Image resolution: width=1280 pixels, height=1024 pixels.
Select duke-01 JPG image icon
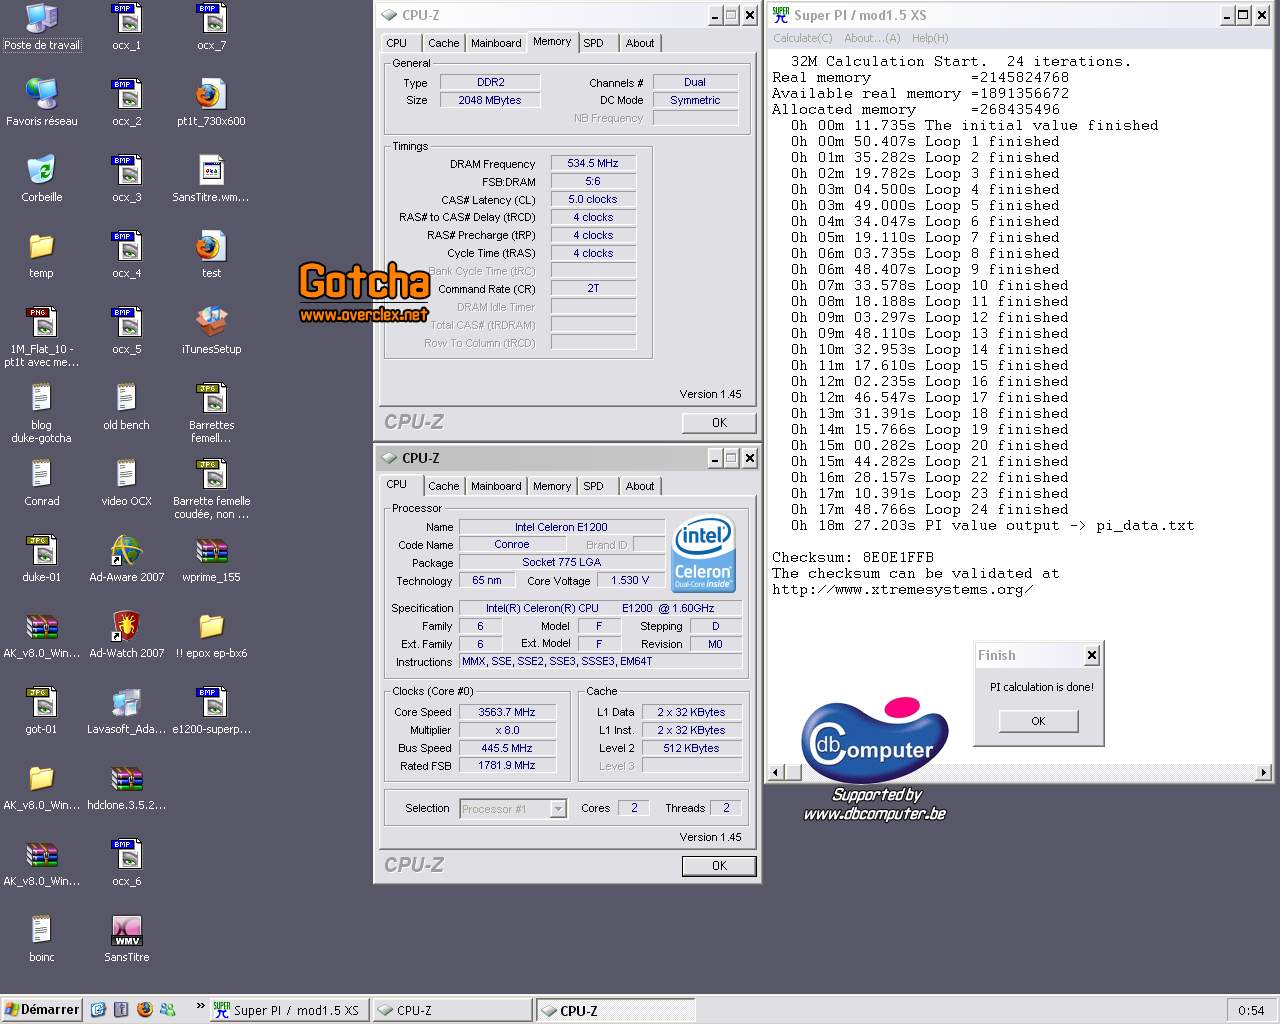tap(41, 559)
